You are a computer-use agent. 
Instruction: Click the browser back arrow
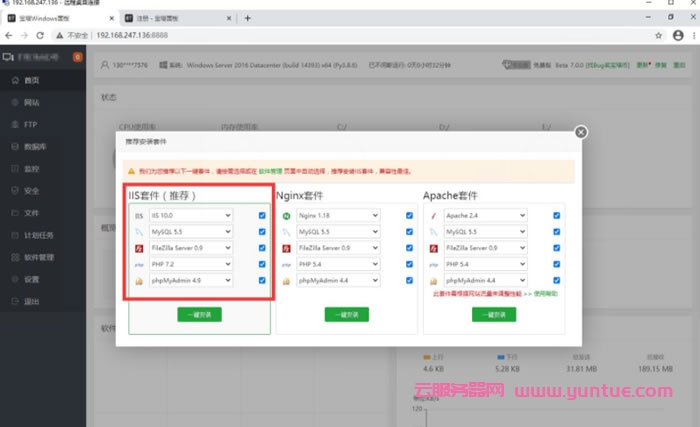click(10, 34)
